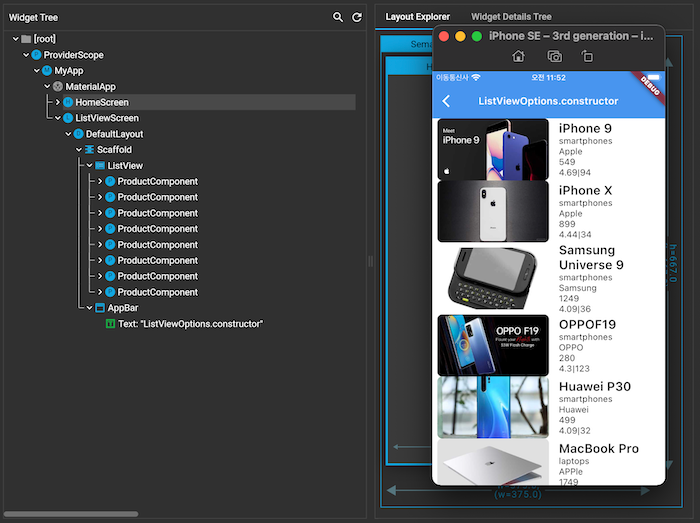Click the AppBar widget icon
The width and height of the screenshot is (700, 523).
pos(100,308)
